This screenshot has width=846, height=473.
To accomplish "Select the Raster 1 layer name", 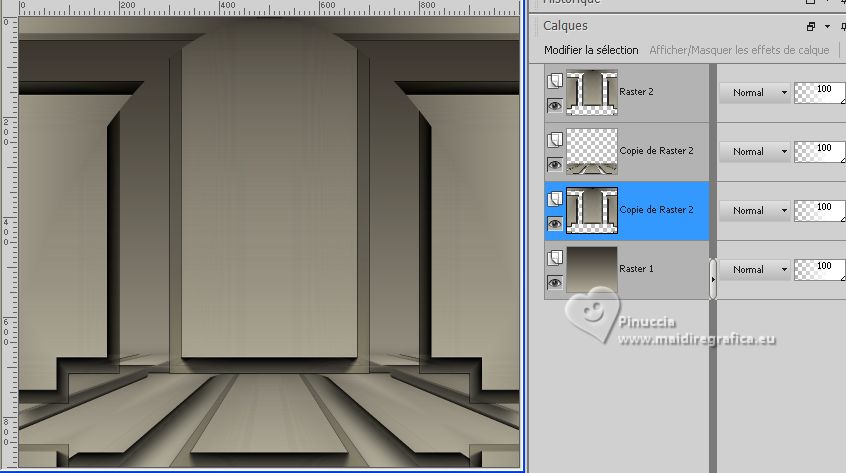I will pyautogui.click(x=636, y=269).
